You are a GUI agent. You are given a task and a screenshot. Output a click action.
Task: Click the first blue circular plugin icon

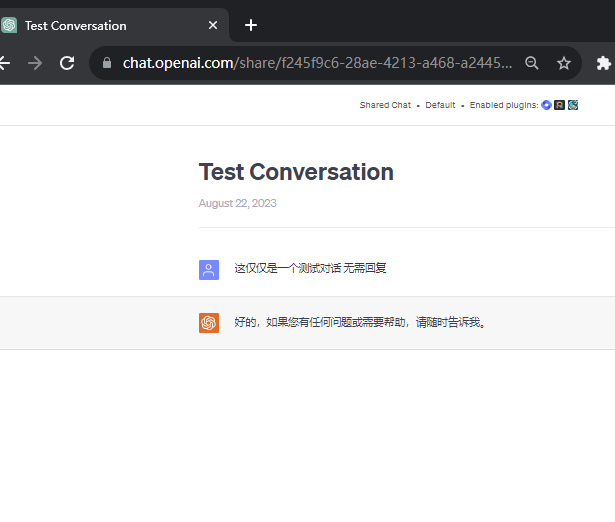[x=546, y=105]
